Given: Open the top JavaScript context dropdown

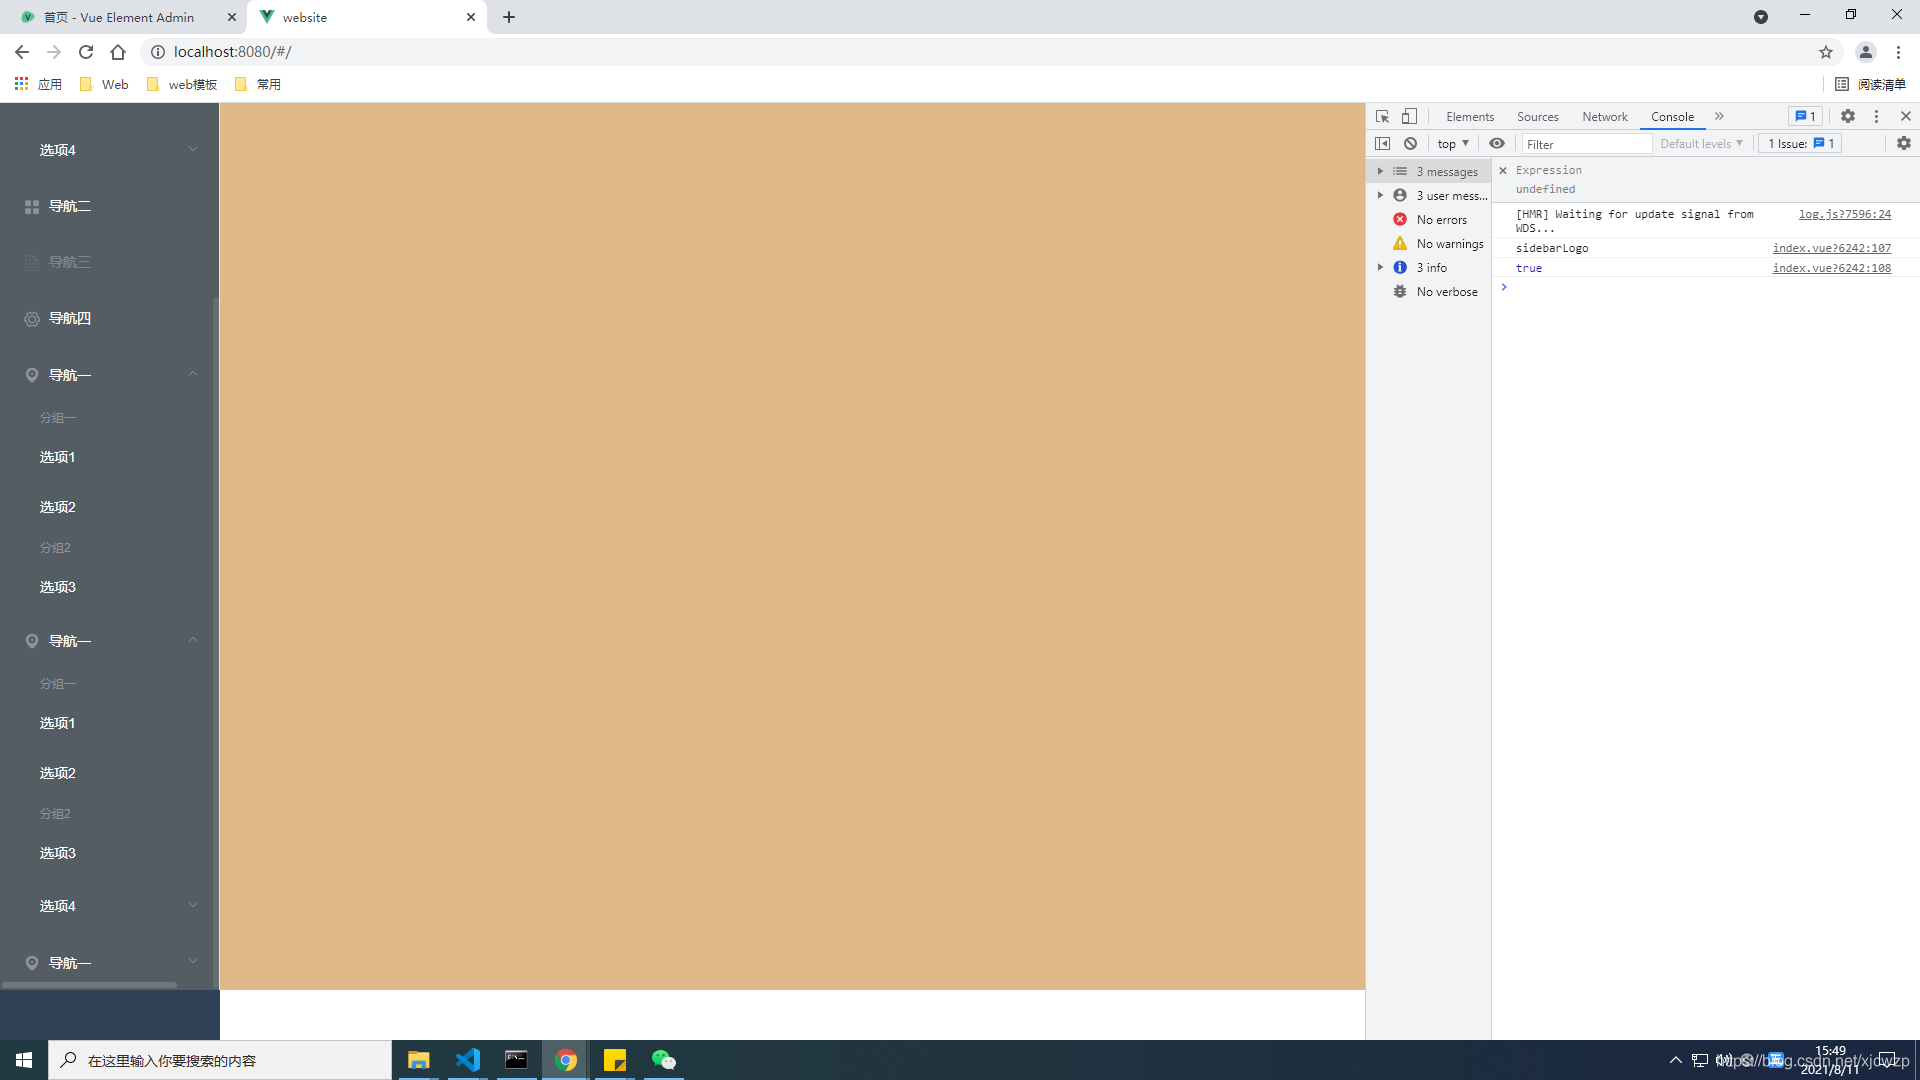Looking at the screenshot, I should [1453, 143].
